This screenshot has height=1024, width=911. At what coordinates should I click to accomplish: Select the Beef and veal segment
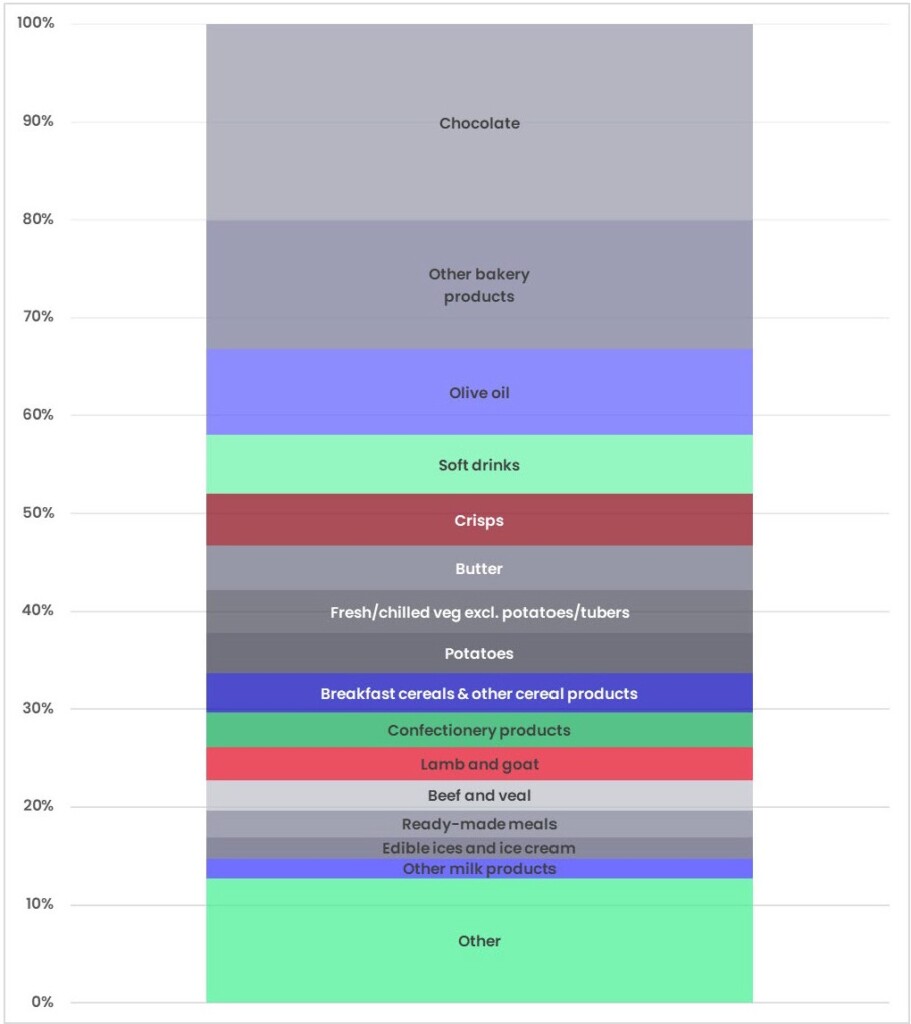[479, 796]
